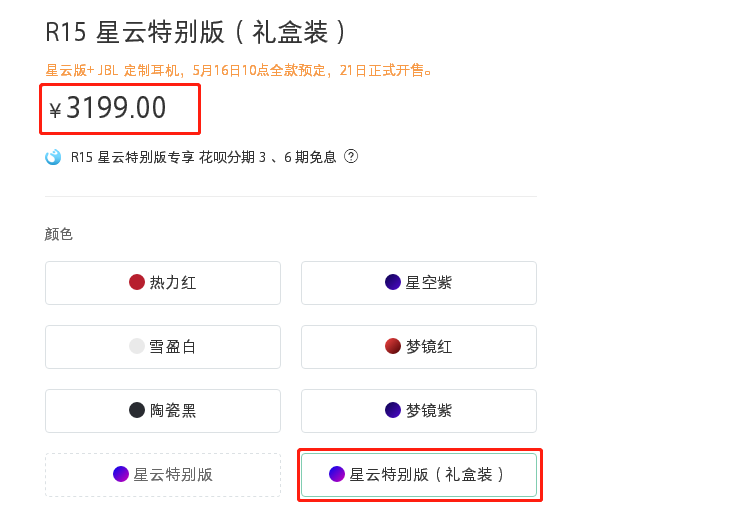742x513 pixels.
Task: Click the Huabei installment logo icon
Action: coord(53,157)
